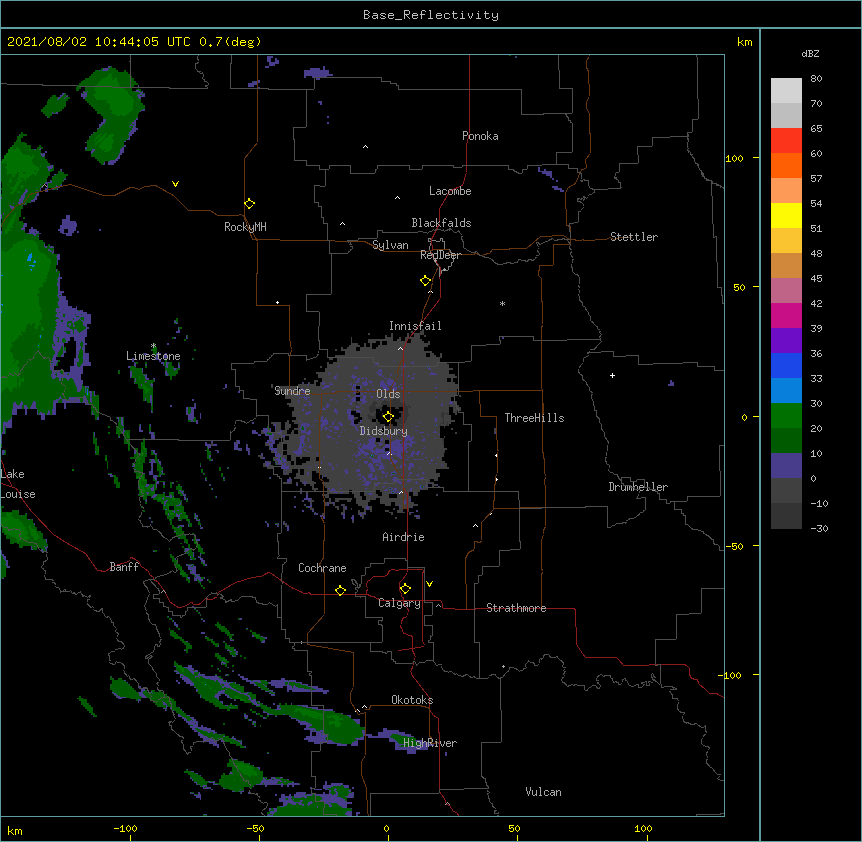Click the Sundre town label
Image resolution: width=862 pixels, height=842 pixels.
click(292, 391)
